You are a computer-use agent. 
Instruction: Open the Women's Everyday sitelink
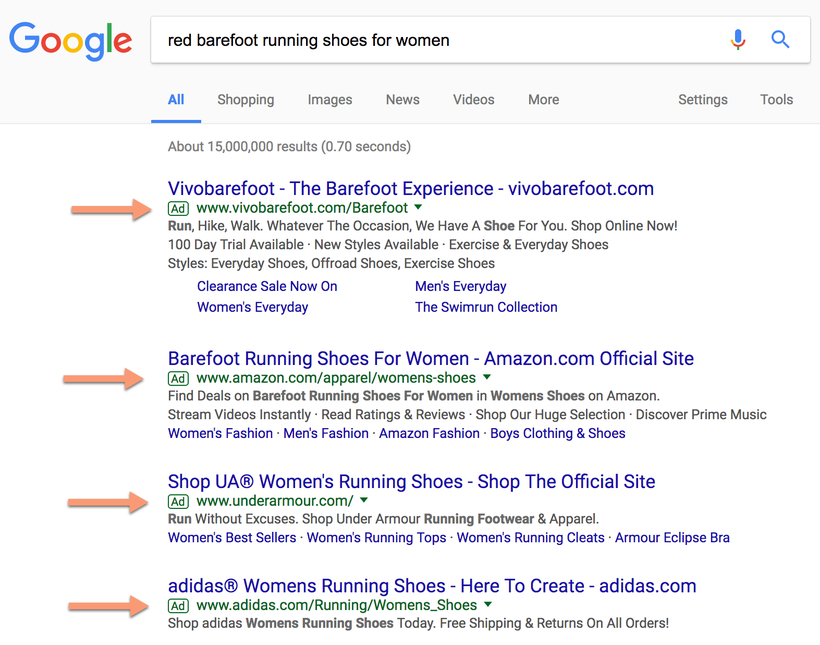pyautogui.click(x=253, y=307)
